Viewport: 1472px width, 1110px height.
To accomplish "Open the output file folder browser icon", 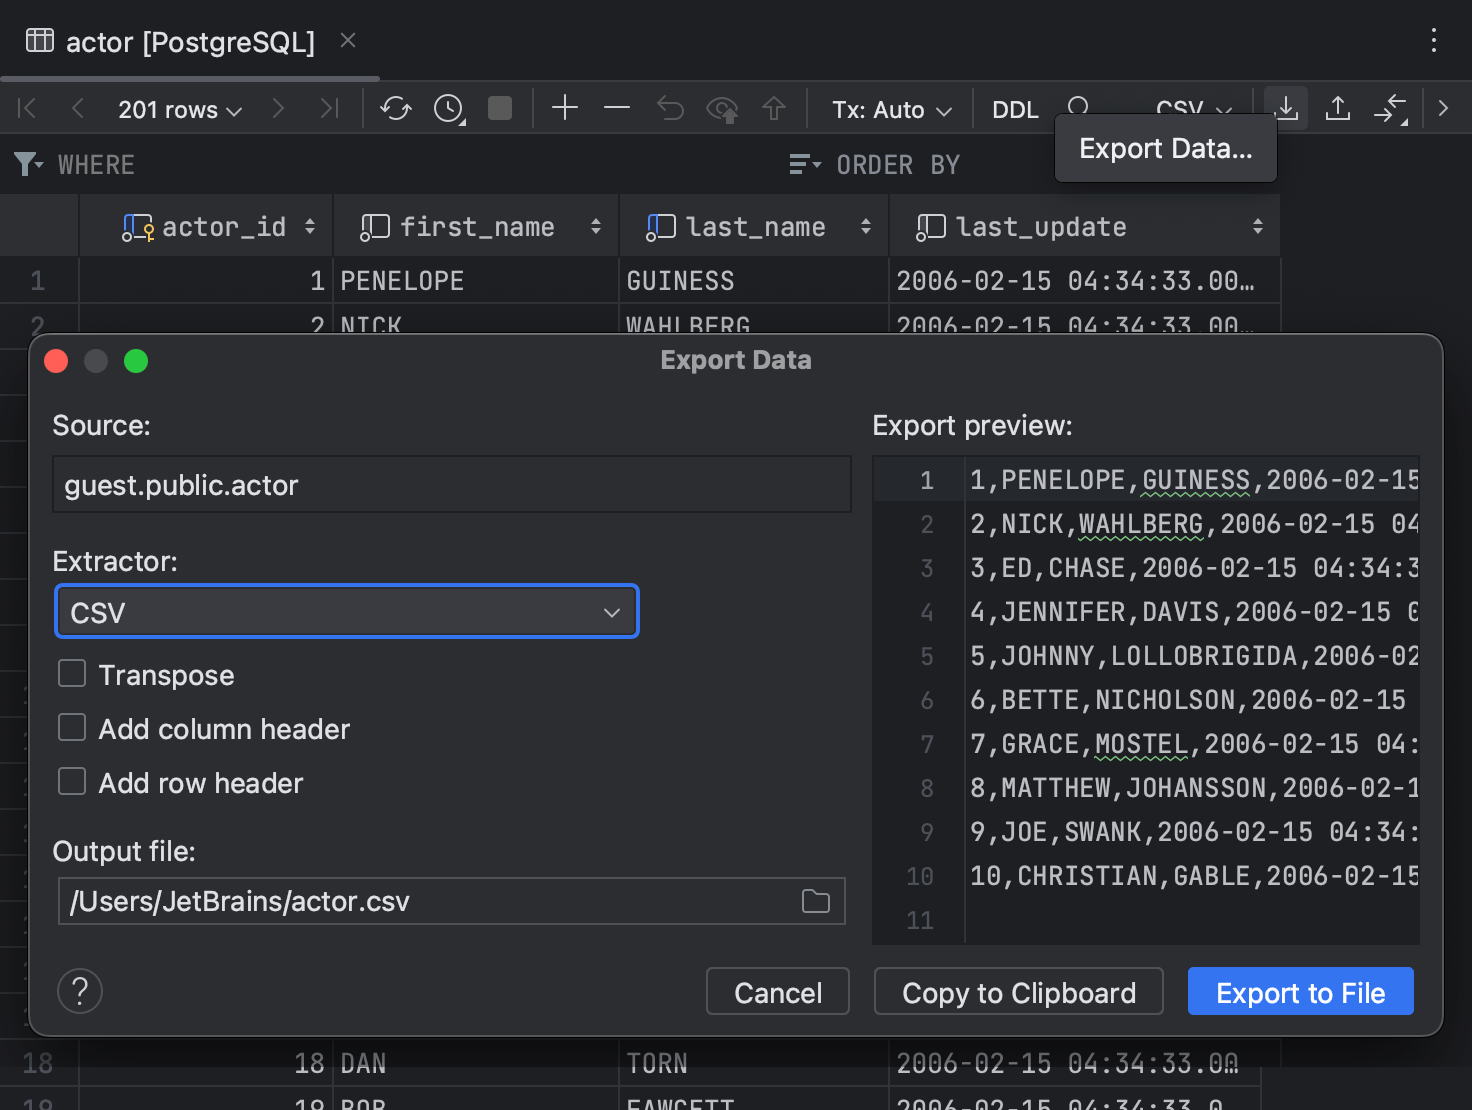I will [x=815, y=901].
